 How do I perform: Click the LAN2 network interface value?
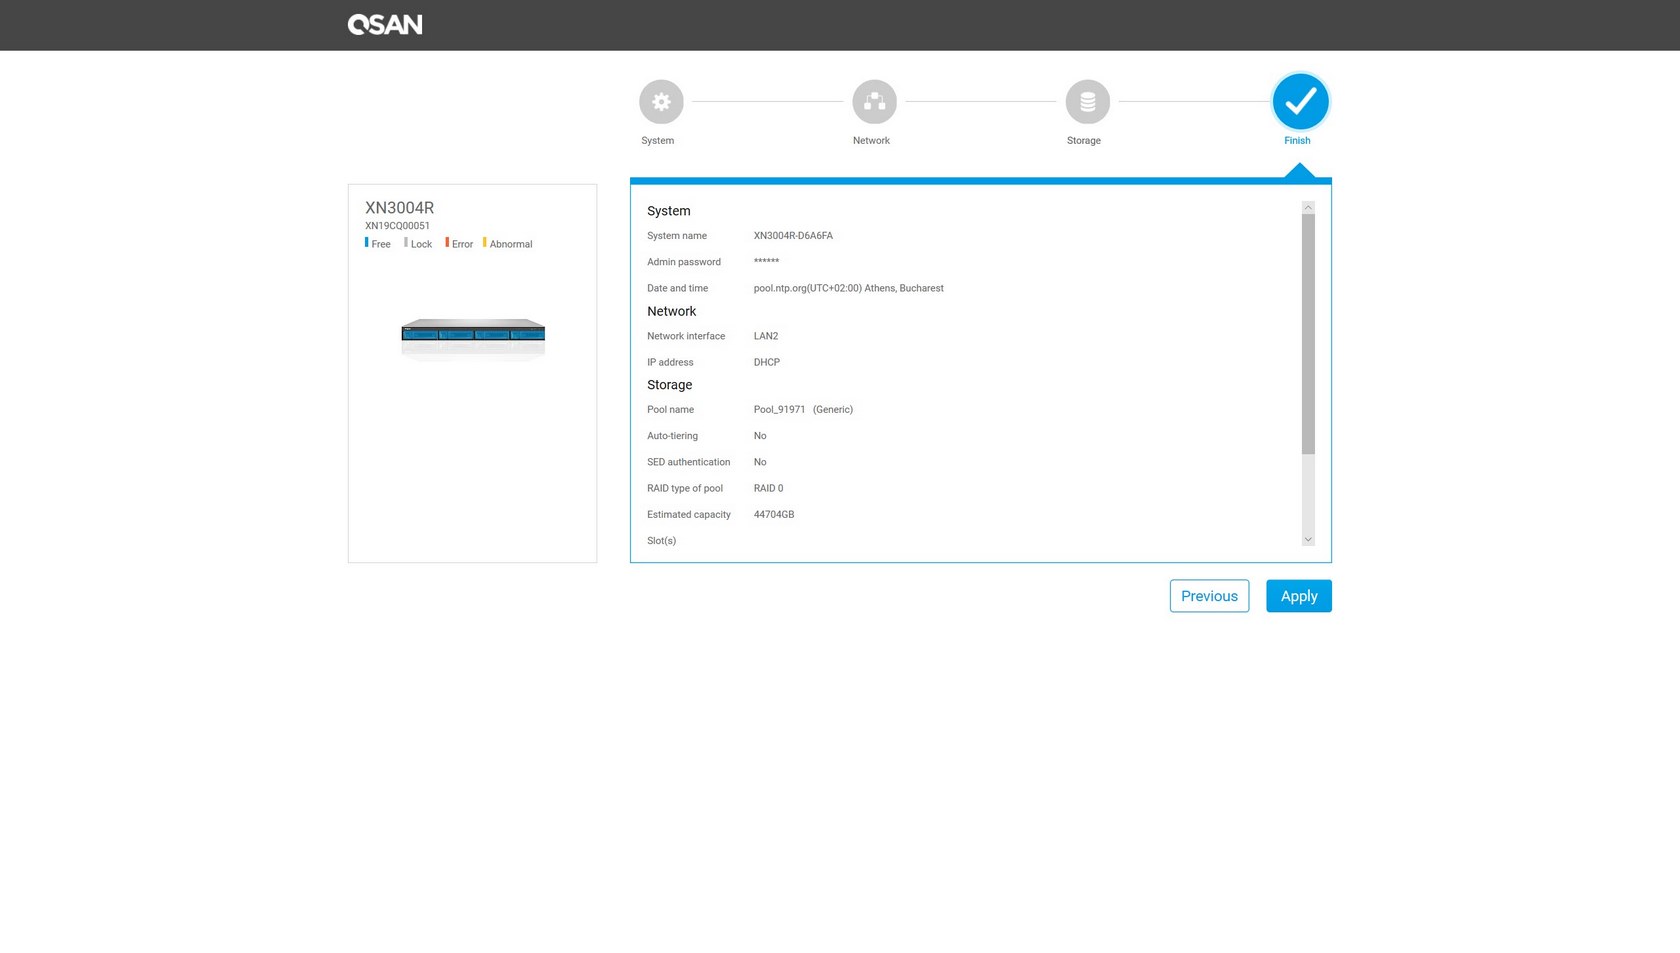pyautogui.click(x=766, y=336)
